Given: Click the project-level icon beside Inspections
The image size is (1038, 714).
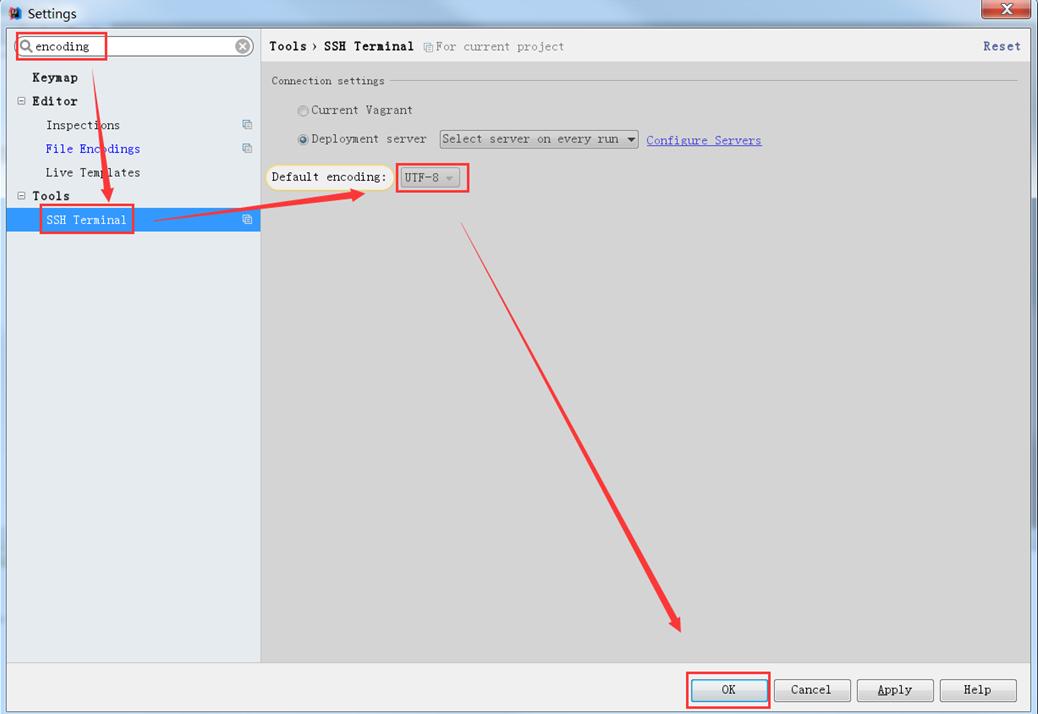Looking at the screenshot, I should click(247, 124).
